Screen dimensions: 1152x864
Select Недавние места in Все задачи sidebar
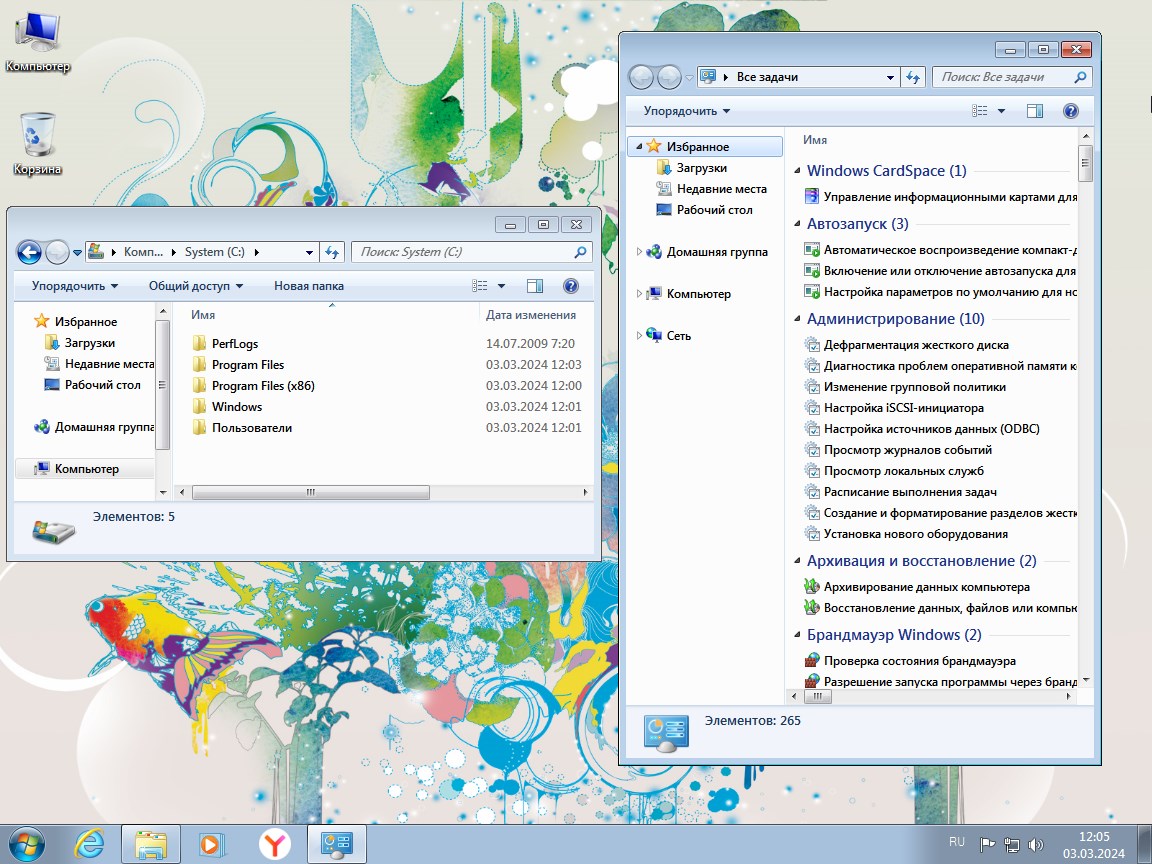[721, 189]
